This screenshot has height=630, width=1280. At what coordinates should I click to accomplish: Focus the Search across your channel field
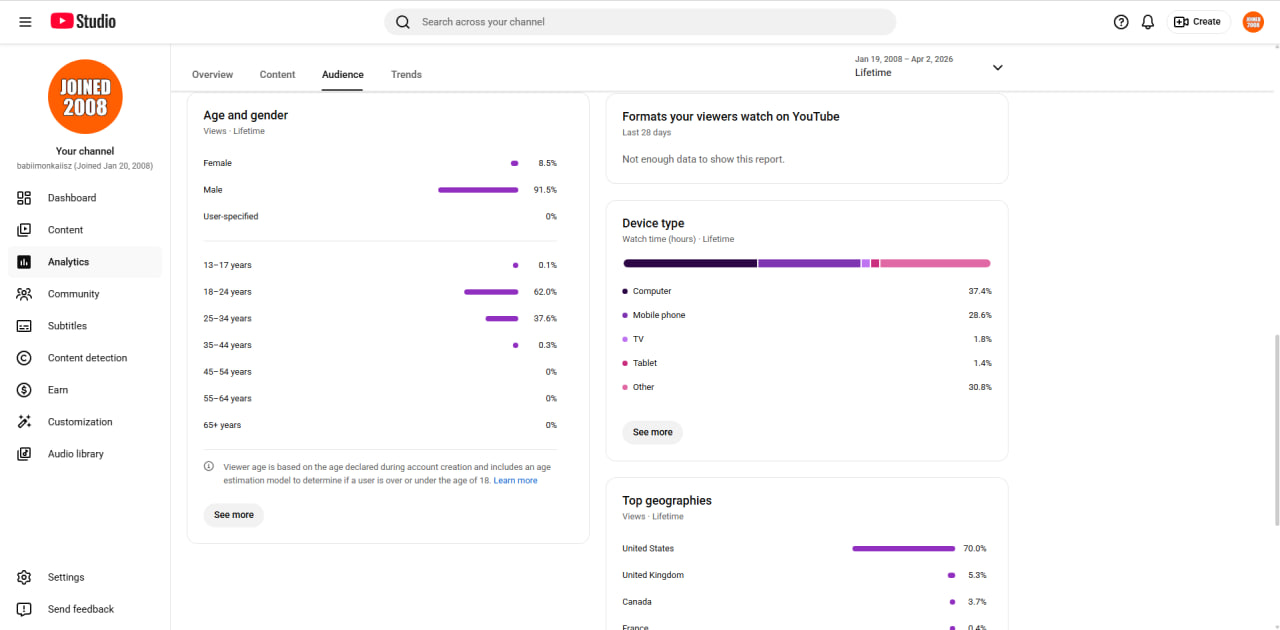point(640,22)
